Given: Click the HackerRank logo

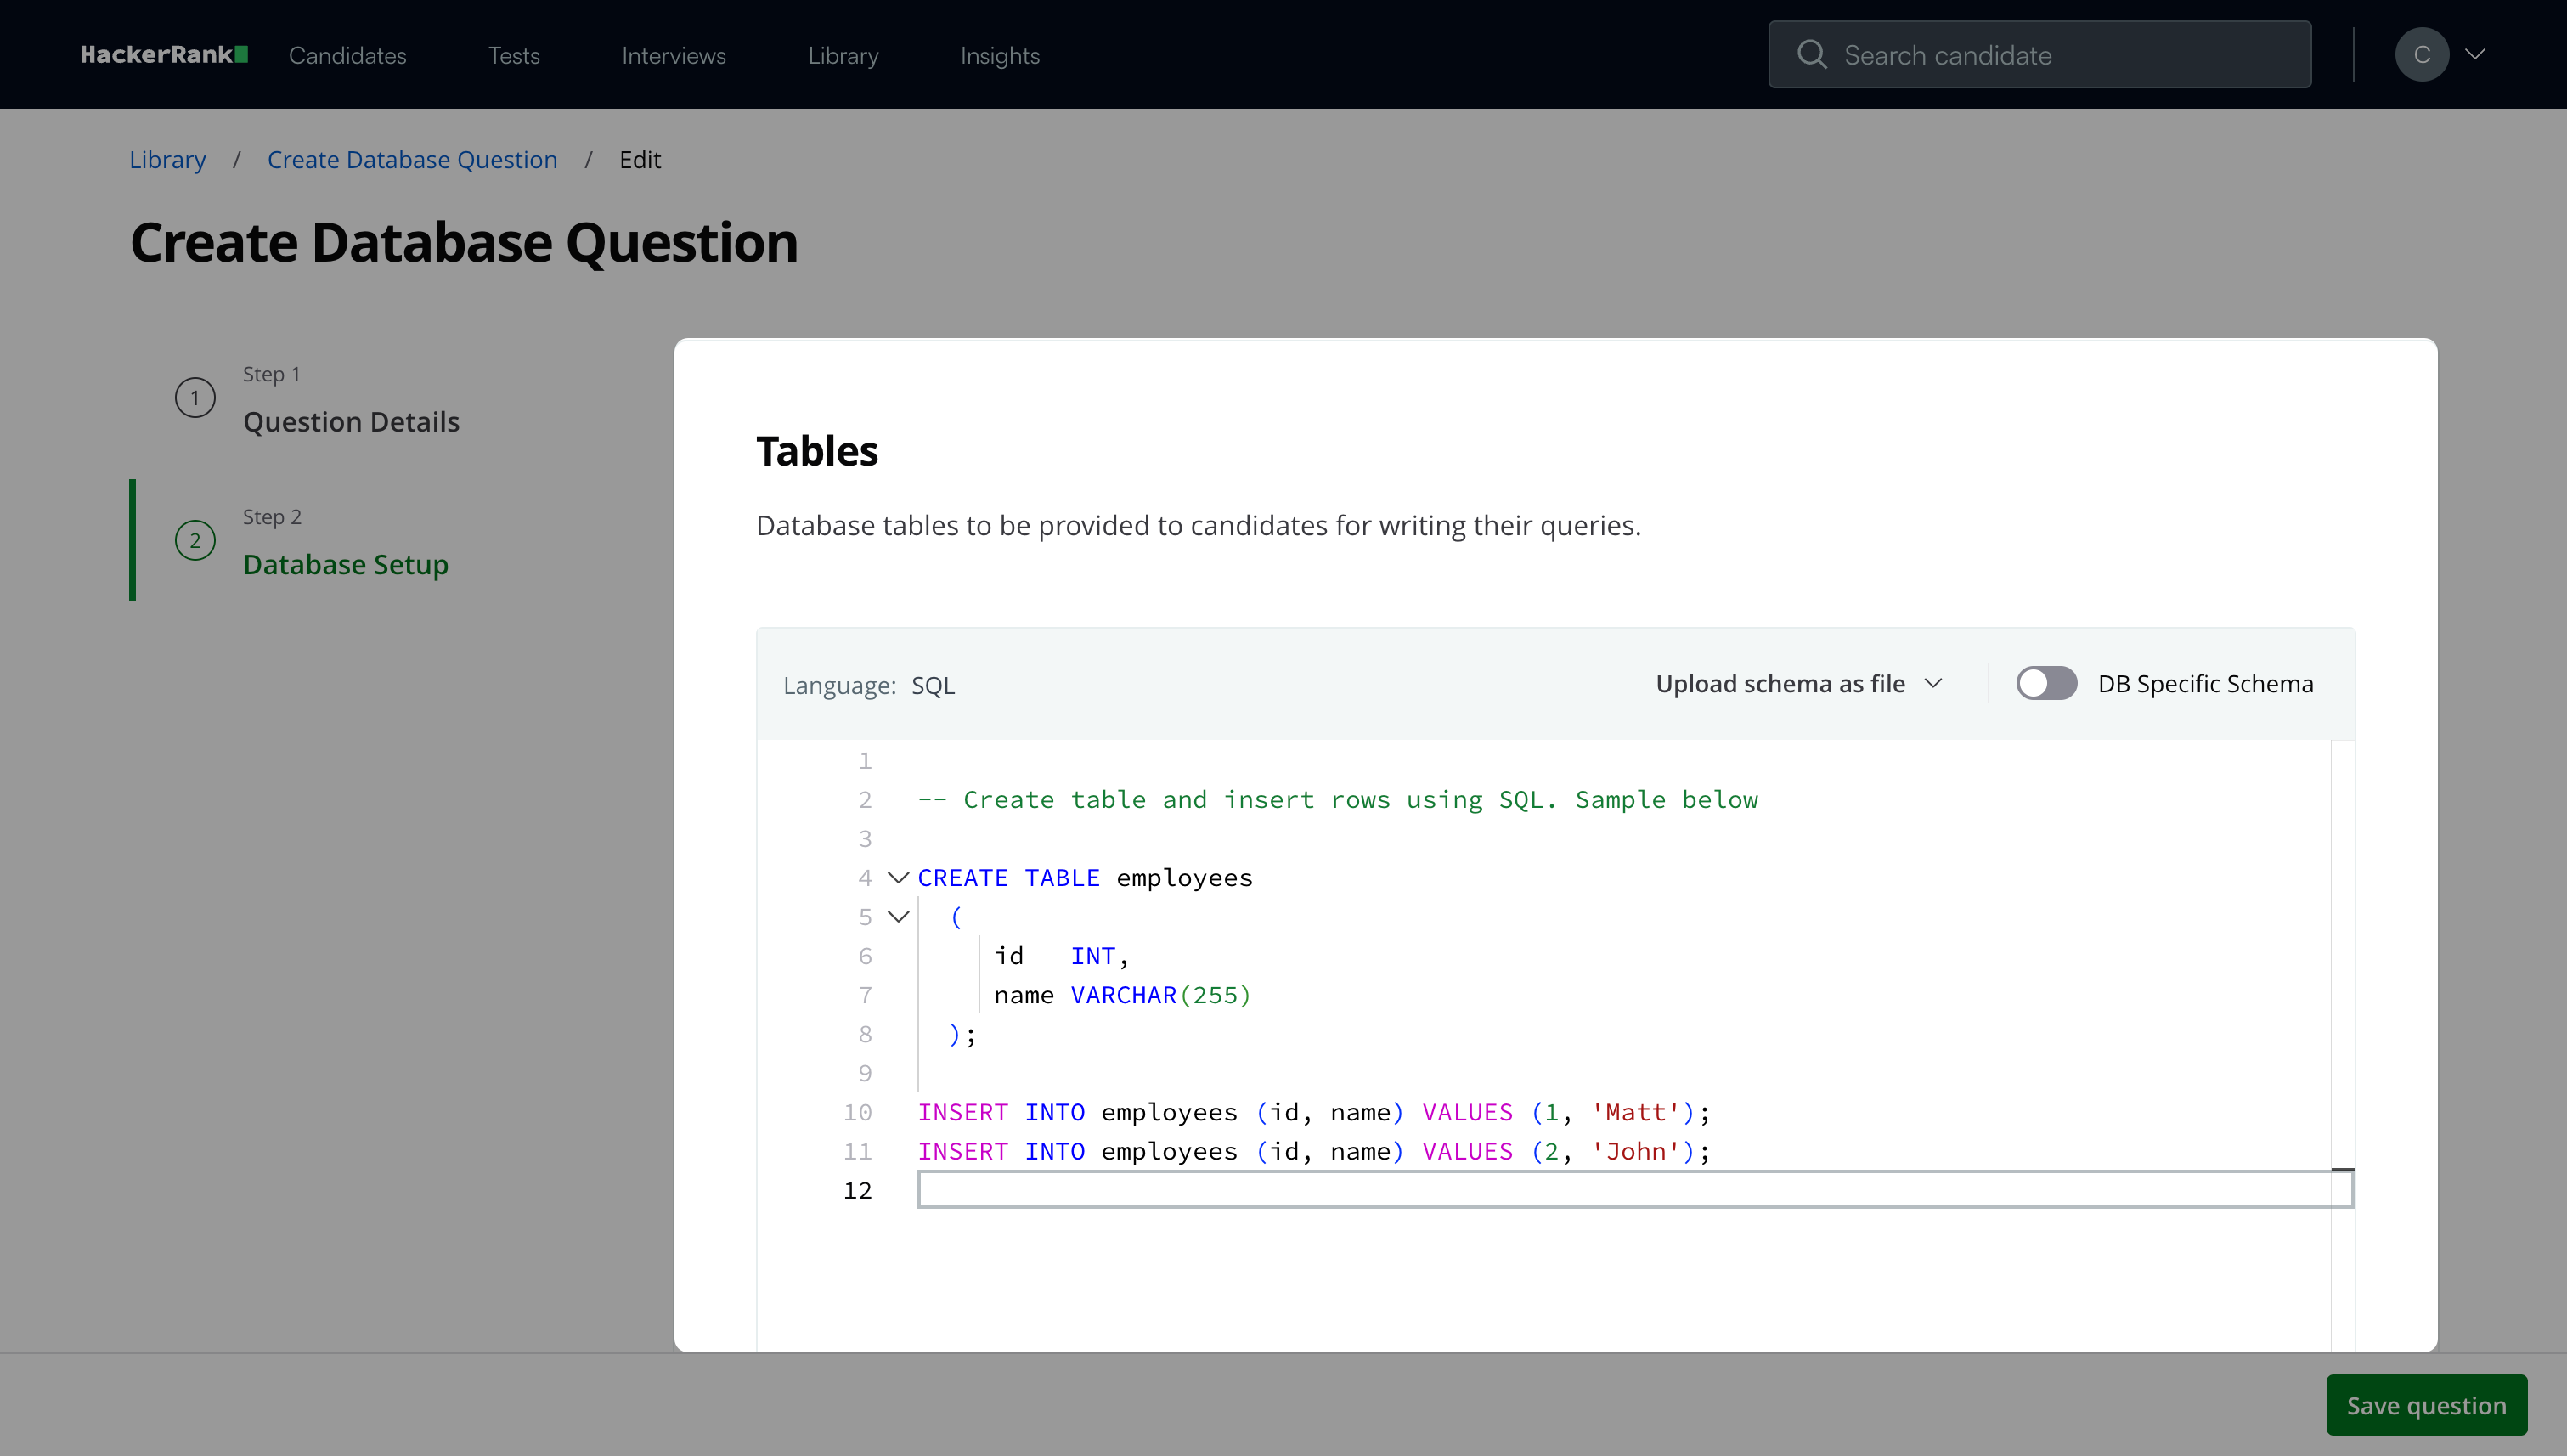Looking at the screenshot, I should click(163, 55).
